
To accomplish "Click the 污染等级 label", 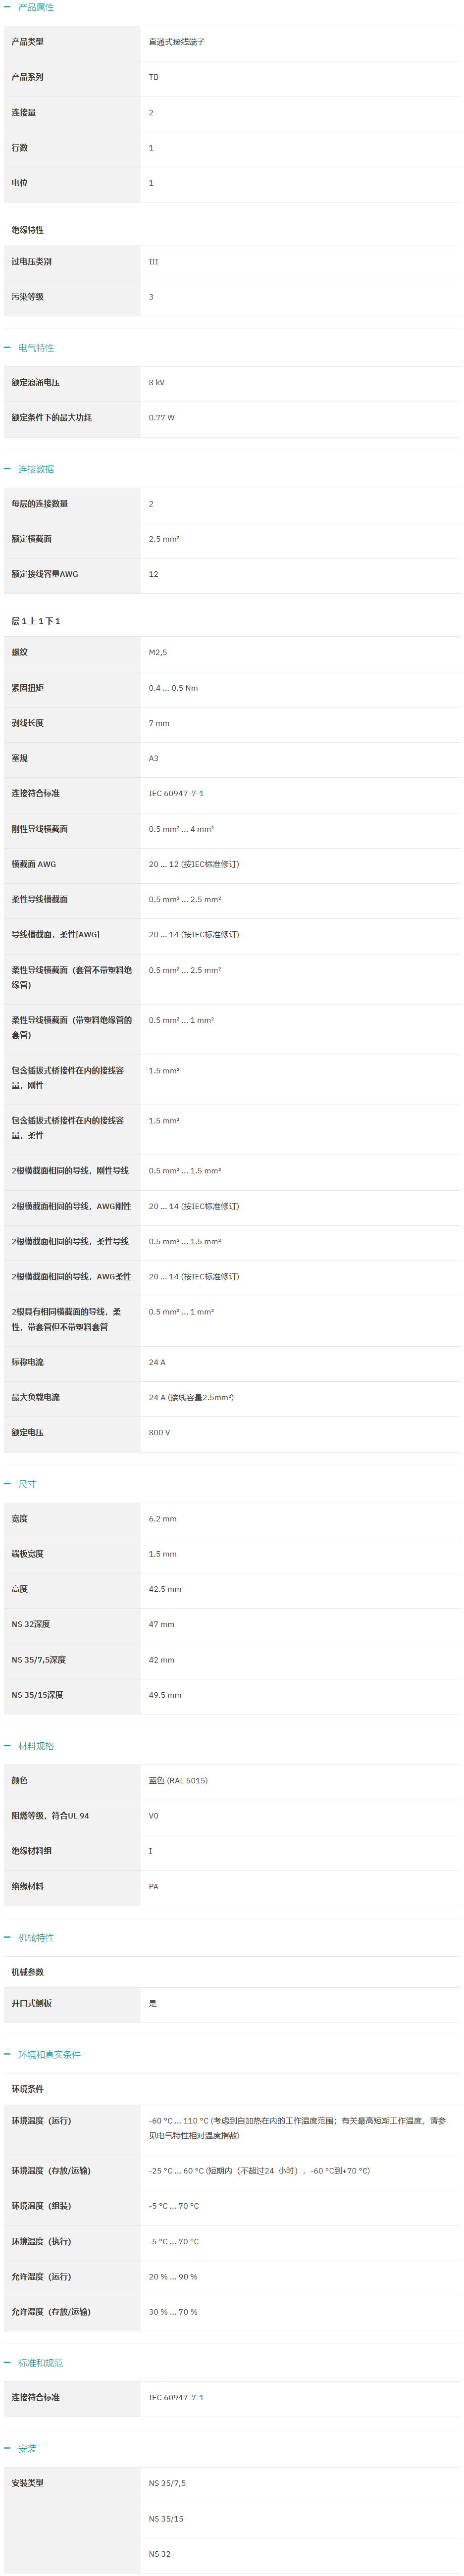I will click(x=28, y=297).
